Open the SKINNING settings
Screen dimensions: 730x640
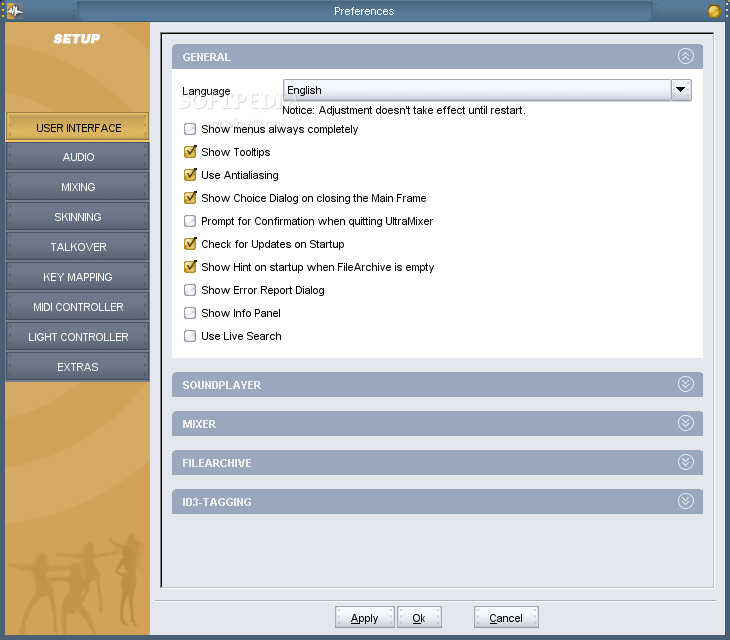77,217
